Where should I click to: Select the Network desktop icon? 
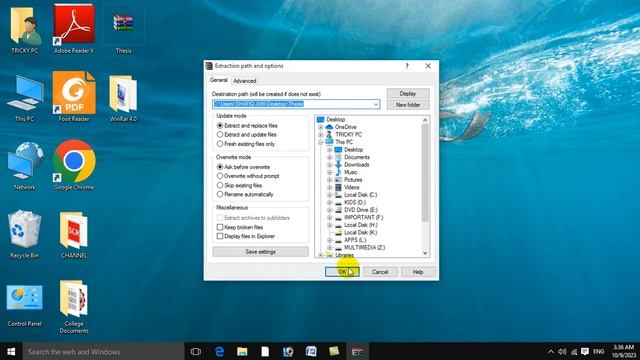(24, 166)
